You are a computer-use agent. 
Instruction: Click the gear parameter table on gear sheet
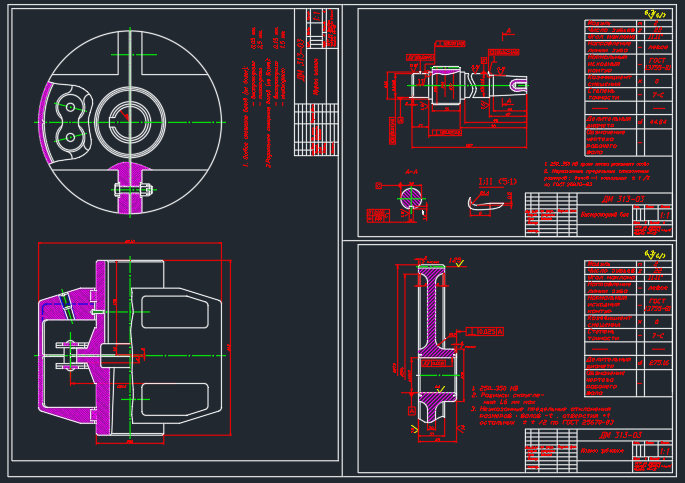point(627,327)
